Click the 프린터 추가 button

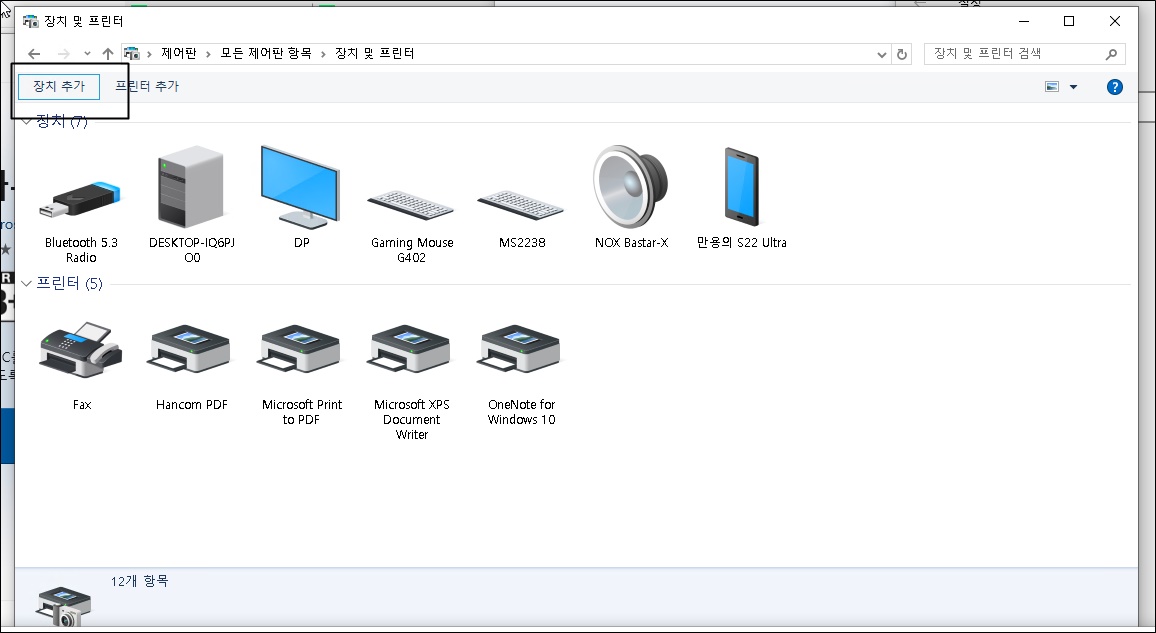coord(147,86)
